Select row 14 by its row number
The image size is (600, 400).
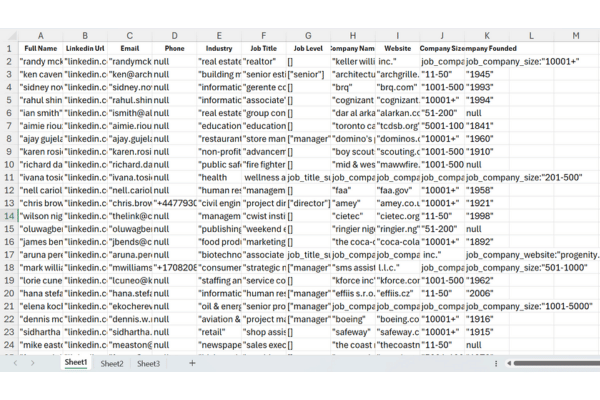click(x=8, y=215)
